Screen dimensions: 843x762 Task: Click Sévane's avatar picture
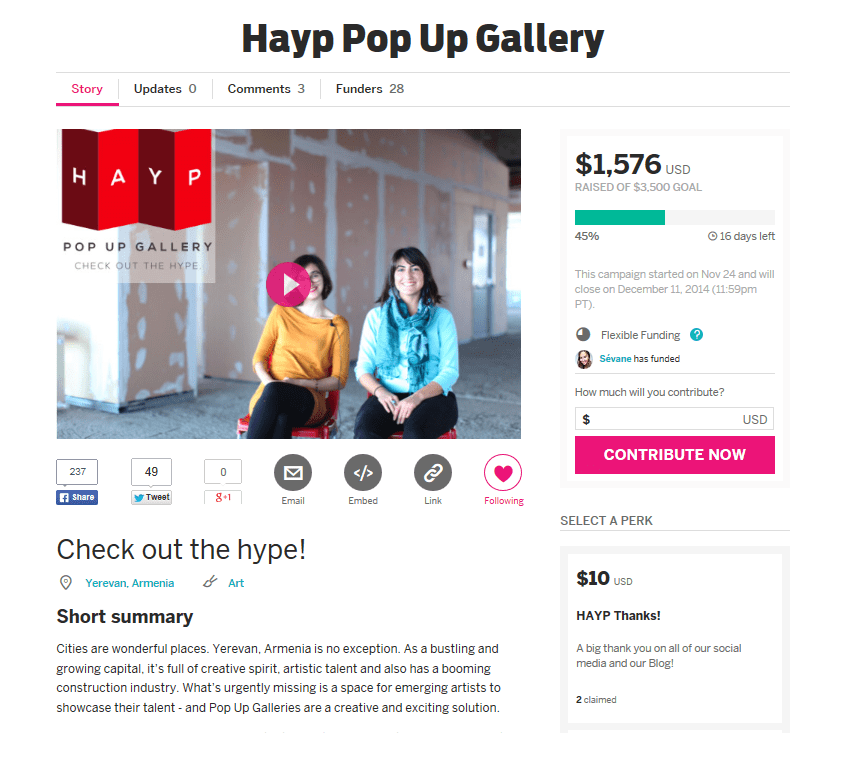point(584,359)
